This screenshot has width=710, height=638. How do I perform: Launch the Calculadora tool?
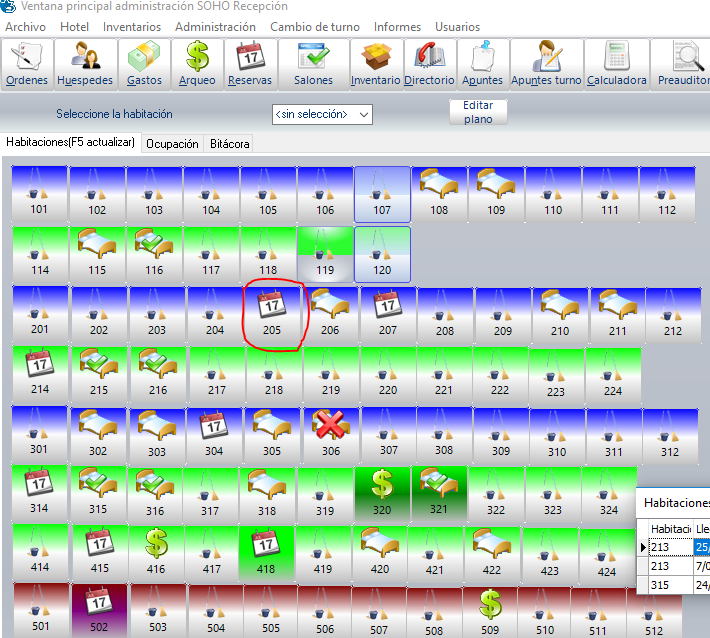point(615,63)
